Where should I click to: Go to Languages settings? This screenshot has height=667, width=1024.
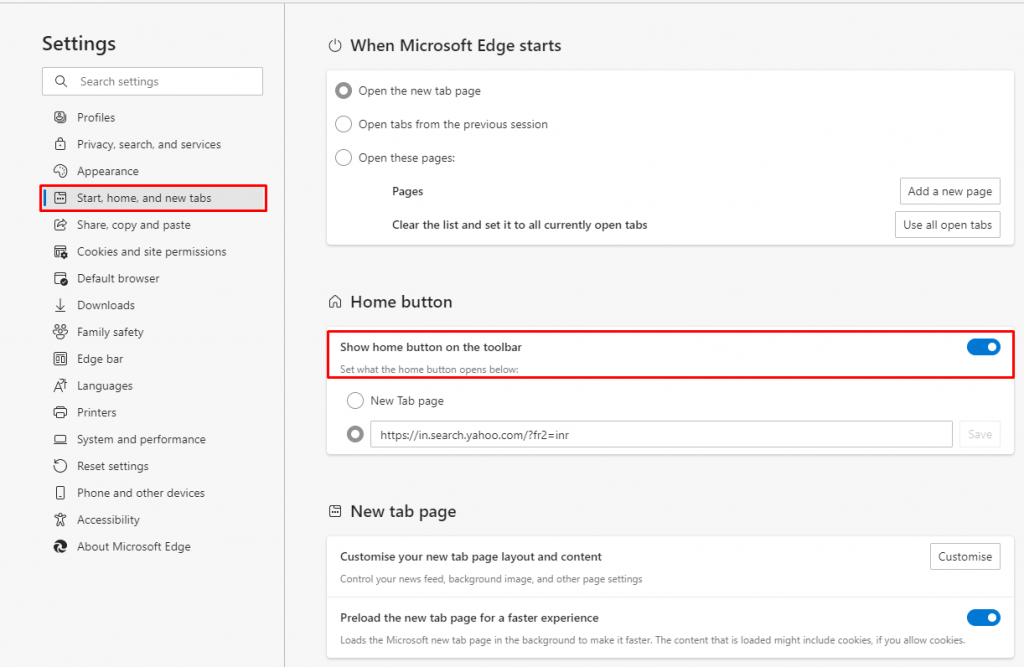pyautogui.click(x=104, y=385)
